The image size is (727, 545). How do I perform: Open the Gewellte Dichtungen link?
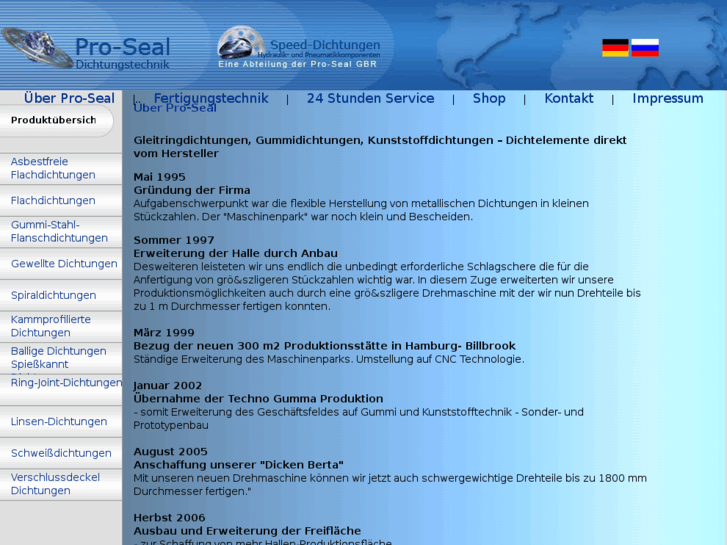(64, 263)
